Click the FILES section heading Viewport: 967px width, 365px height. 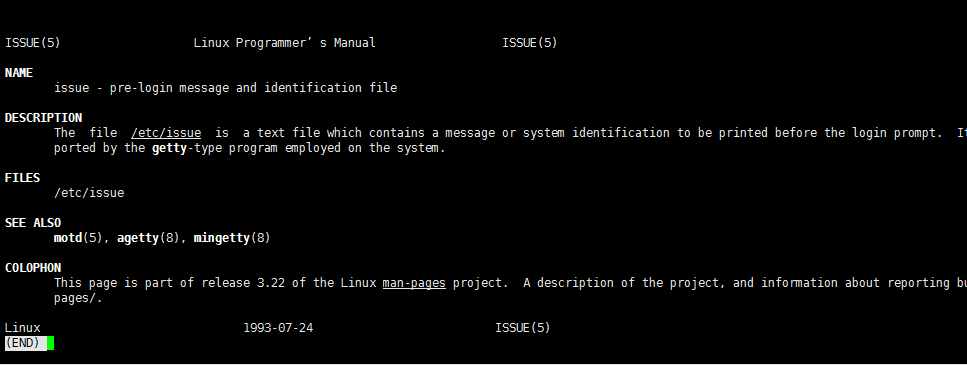pyautogui.click(x=22, y=178)
